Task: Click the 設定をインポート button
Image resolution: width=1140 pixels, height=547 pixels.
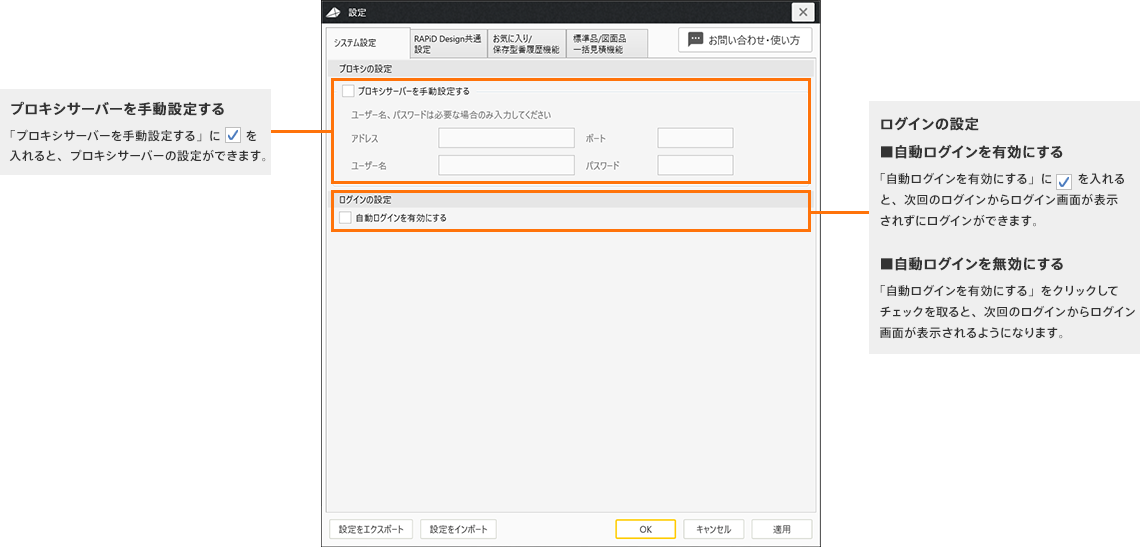Action: pos(458,529)
